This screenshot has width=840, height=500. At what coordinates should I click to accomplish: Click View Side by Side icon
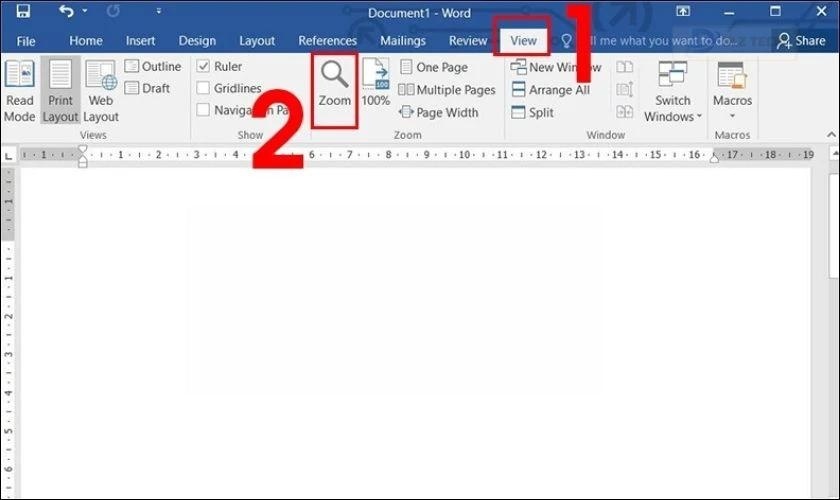tap(625, 66)
